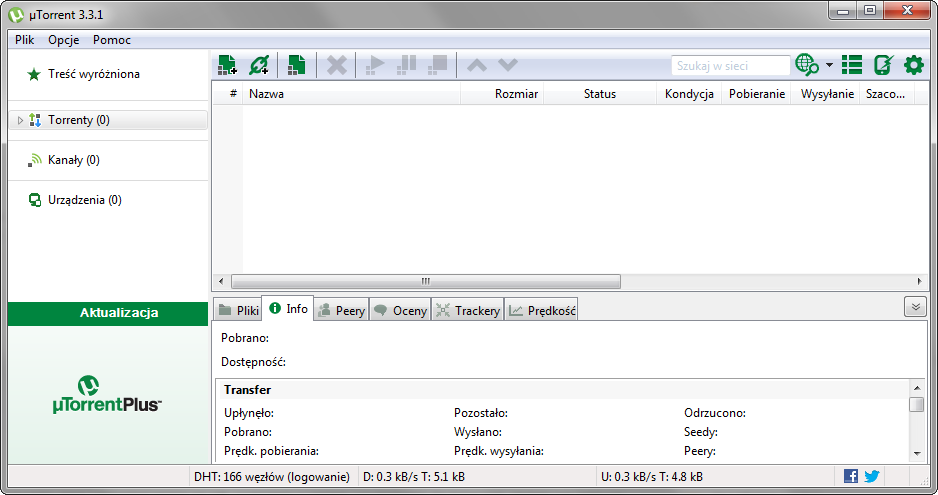
Task: Click the web search globe icon
Action: (x=806, y=65)
